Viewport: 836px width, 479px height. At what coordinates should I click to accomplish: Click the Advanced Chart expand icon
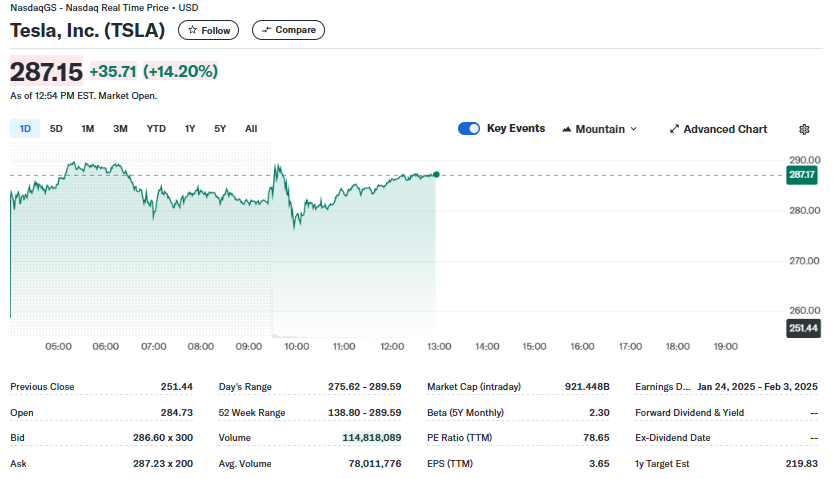click(x=674, y=129)
